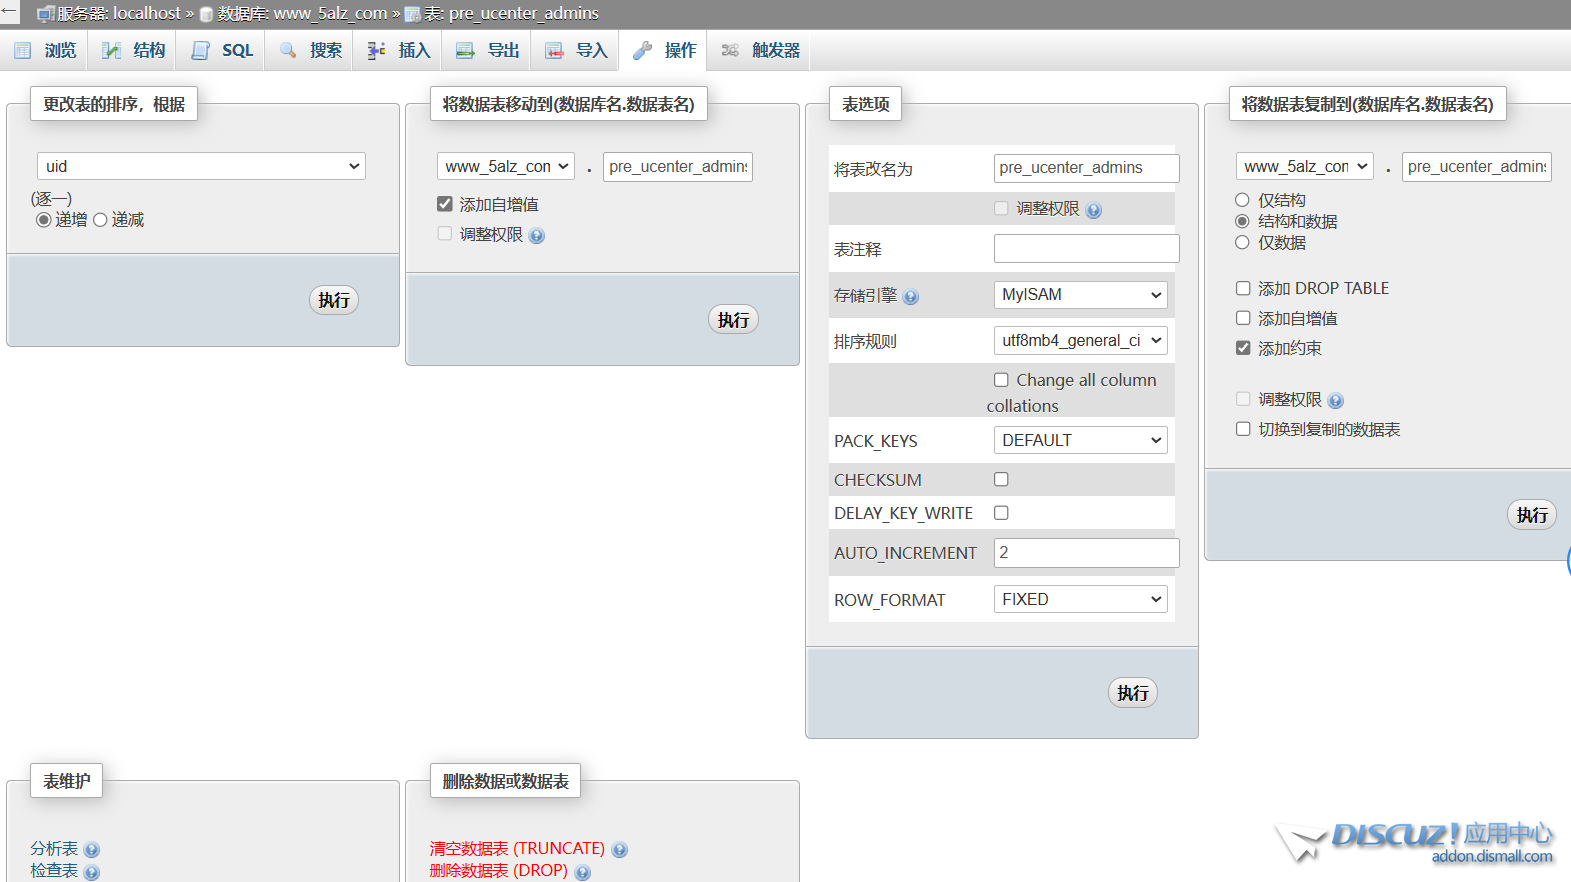Open the 存储引擎 MyISAM dropdown
This screenshot has height=882, width=1571.
pos(1080,295)
